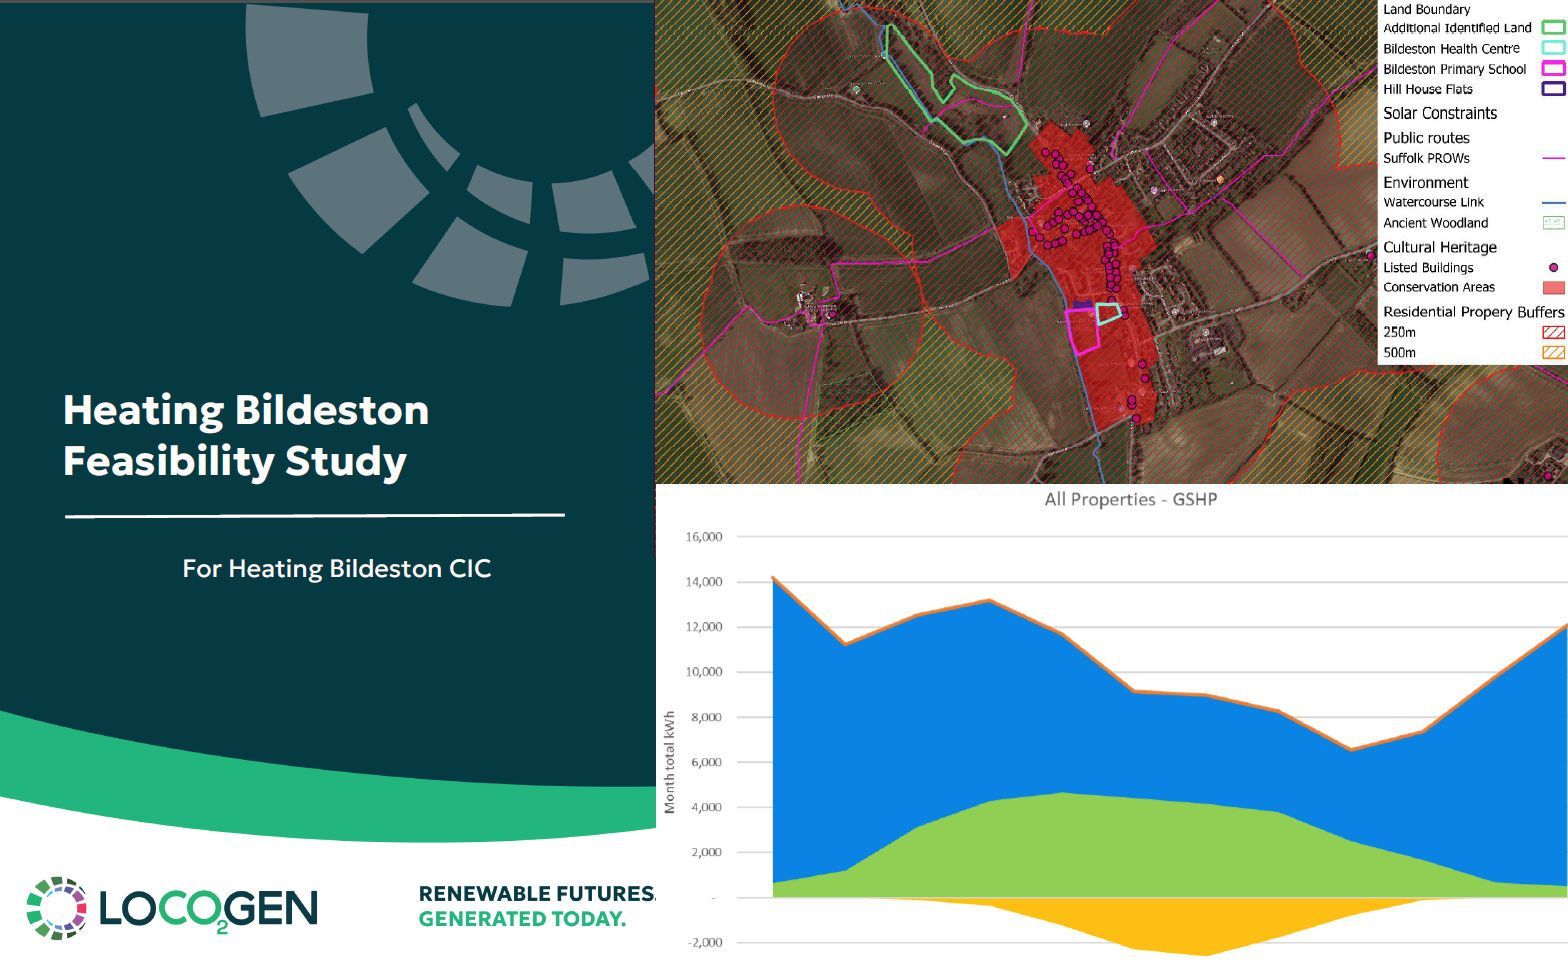Select the 'Feasibility Study' title line
The height and width of the screenshot is (961, 1568).
235,461
